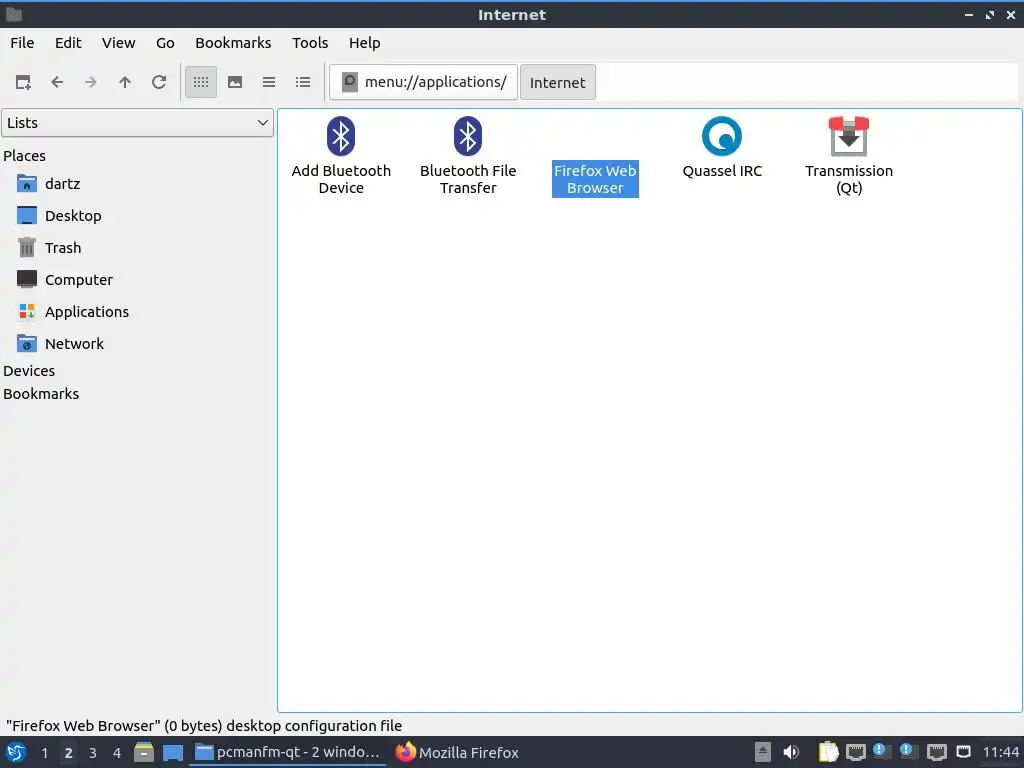Open the LXQt start menu button
The width and height of the screenshot is (1024, 768).
coord(16,752)
